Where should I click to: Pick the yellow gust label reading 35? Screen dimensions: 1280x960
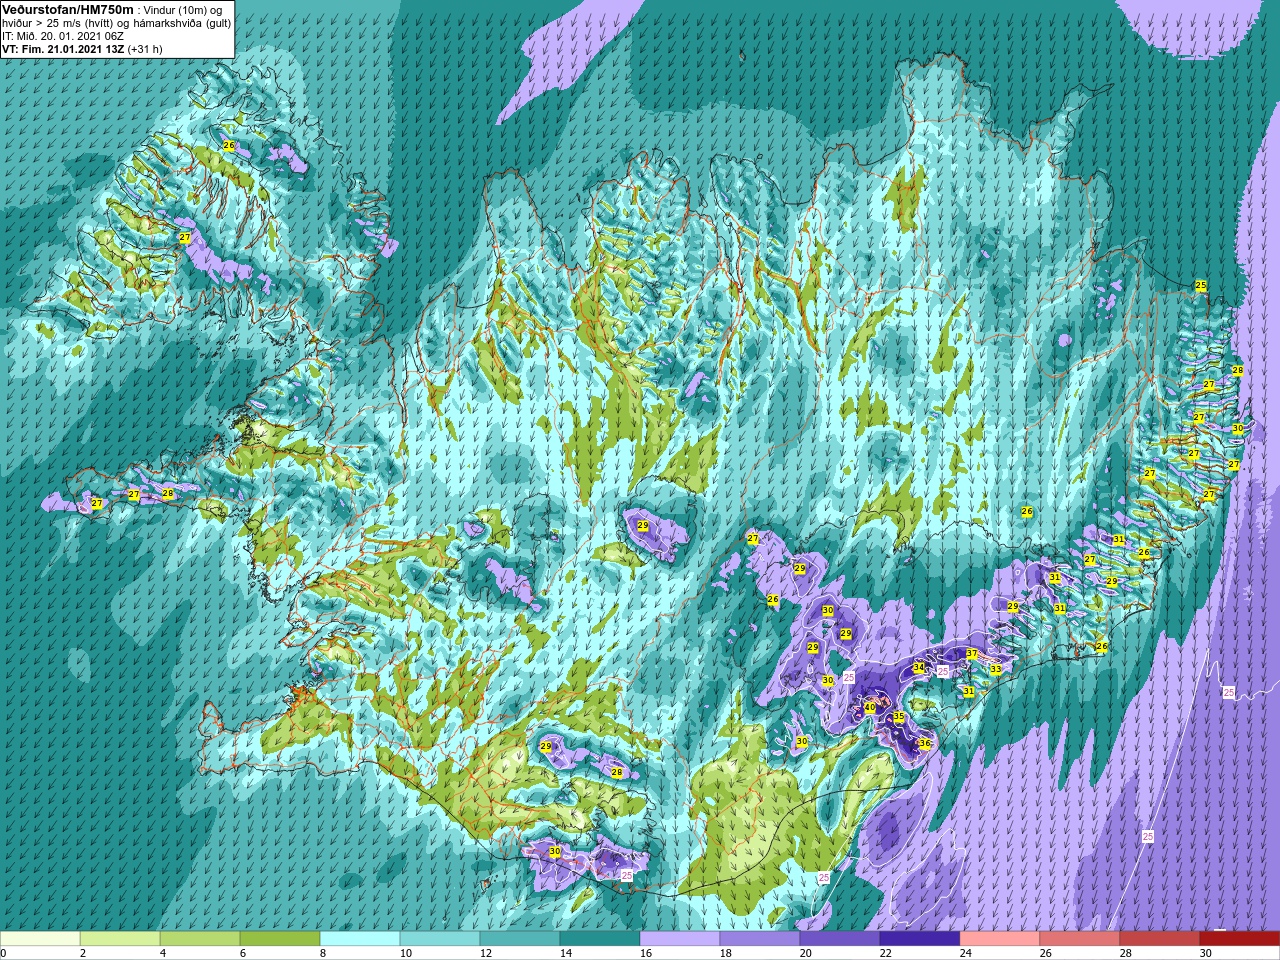(899, 716)
